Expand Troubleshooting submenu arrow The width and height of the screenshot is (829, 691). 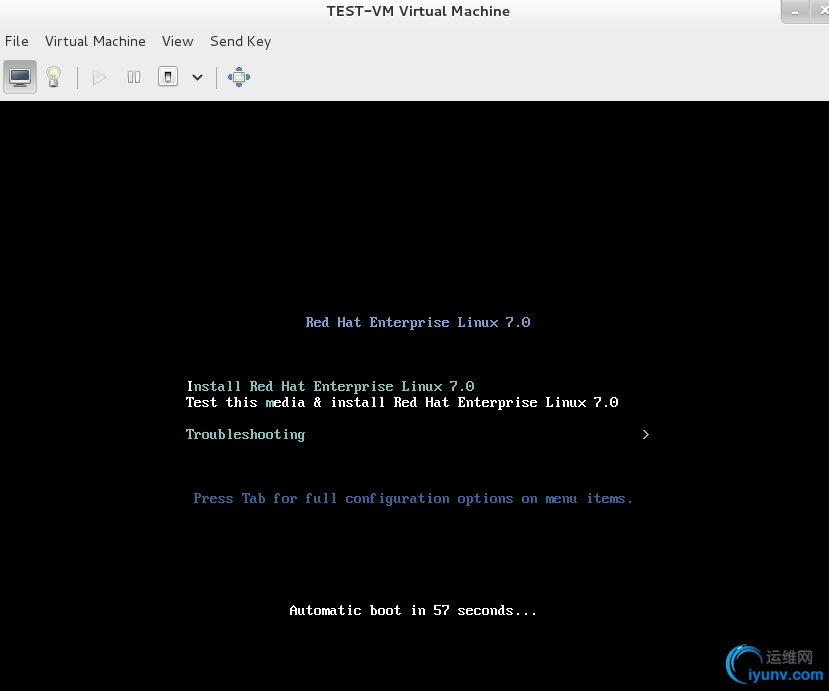pos(646,435)
